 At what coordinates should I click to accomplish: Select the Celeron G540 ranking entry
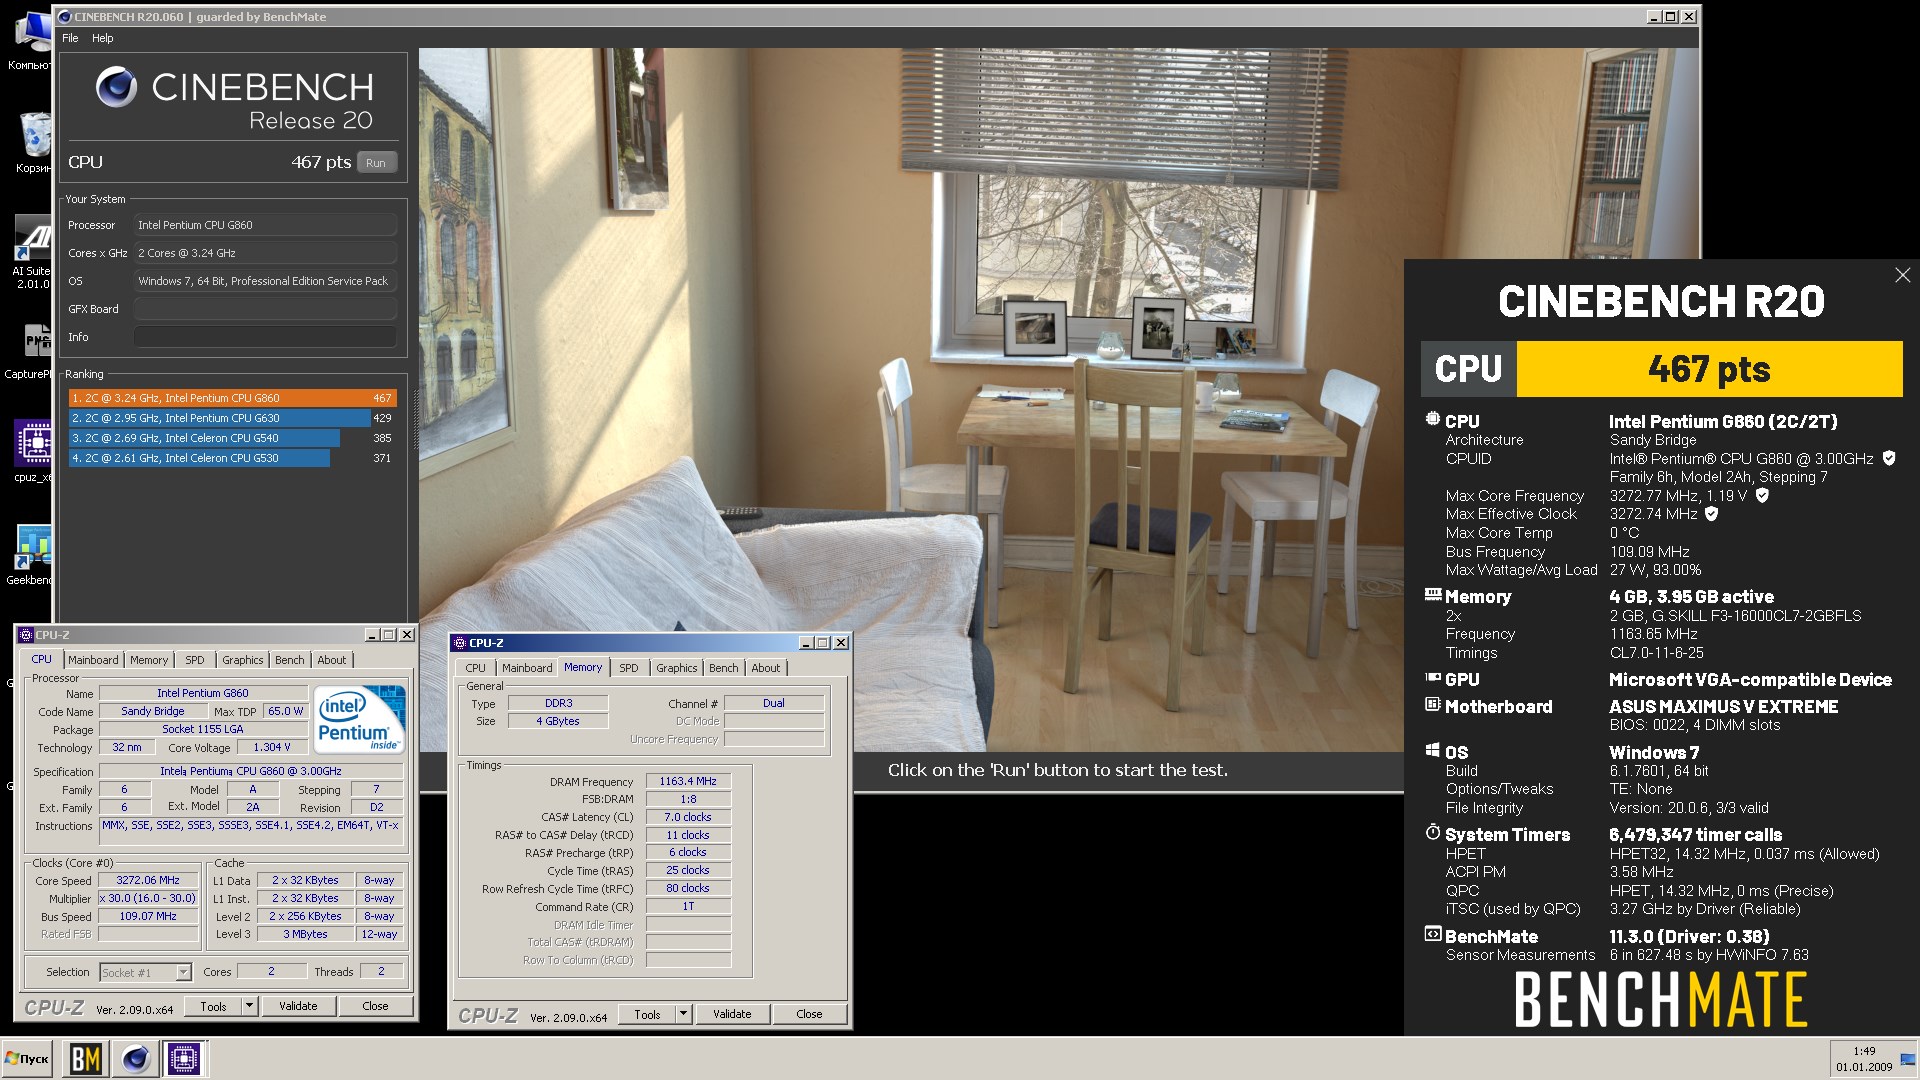click(232, 438)
